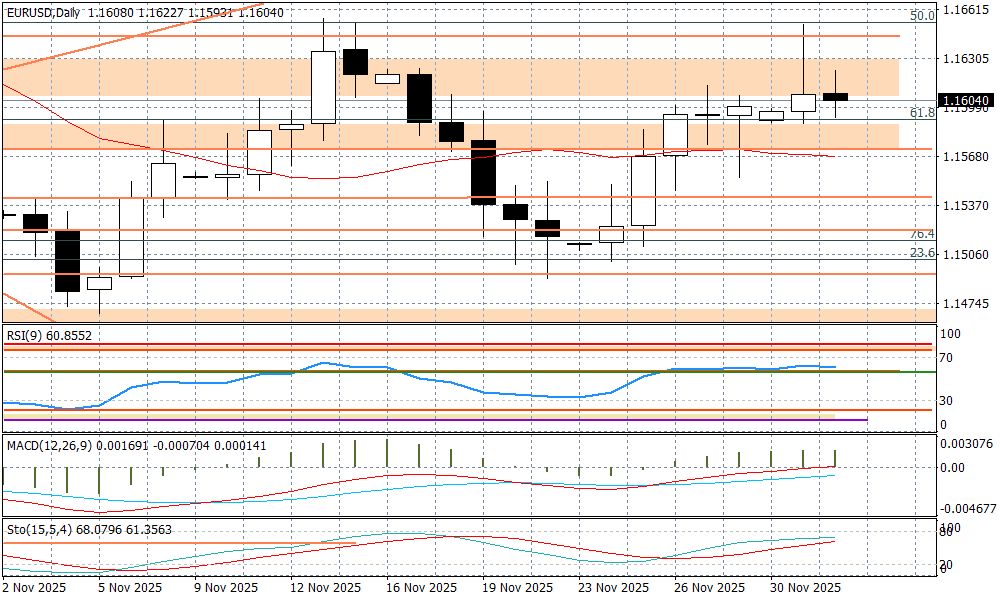This screenshot has height=600, width=1000.
Task: Click the 1.15370 price axis label
Action: 966,206
